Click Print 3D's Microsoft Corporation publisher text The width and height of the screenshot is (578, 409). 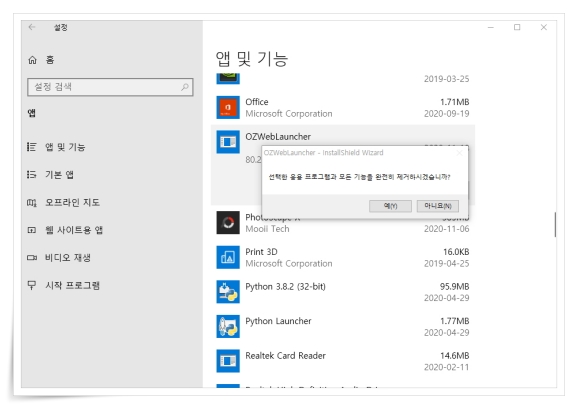[x=289, y=263]
